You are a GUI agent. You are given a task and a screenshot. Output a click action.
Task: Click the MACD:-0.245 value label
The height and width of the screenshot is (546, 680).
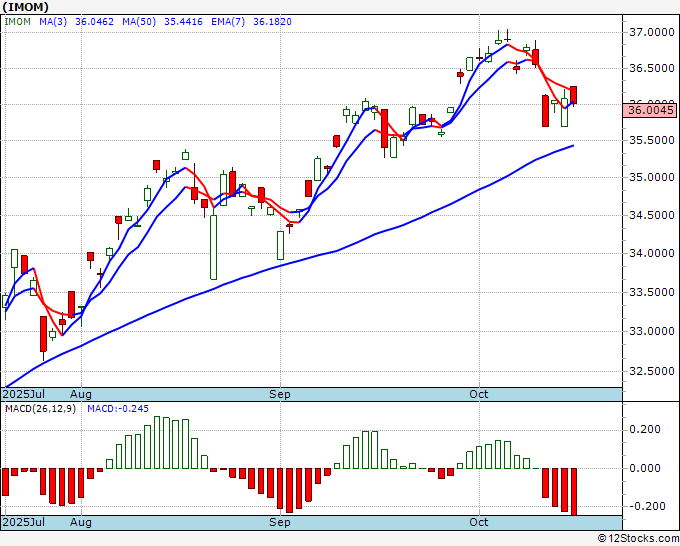(118, 409)
